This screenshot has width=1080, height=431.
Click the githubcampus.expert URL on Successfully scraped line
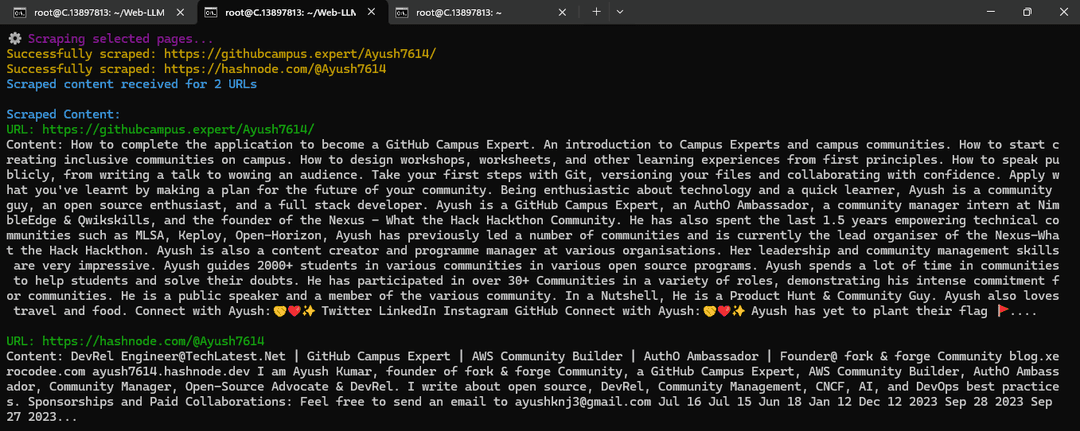[300, 54]
